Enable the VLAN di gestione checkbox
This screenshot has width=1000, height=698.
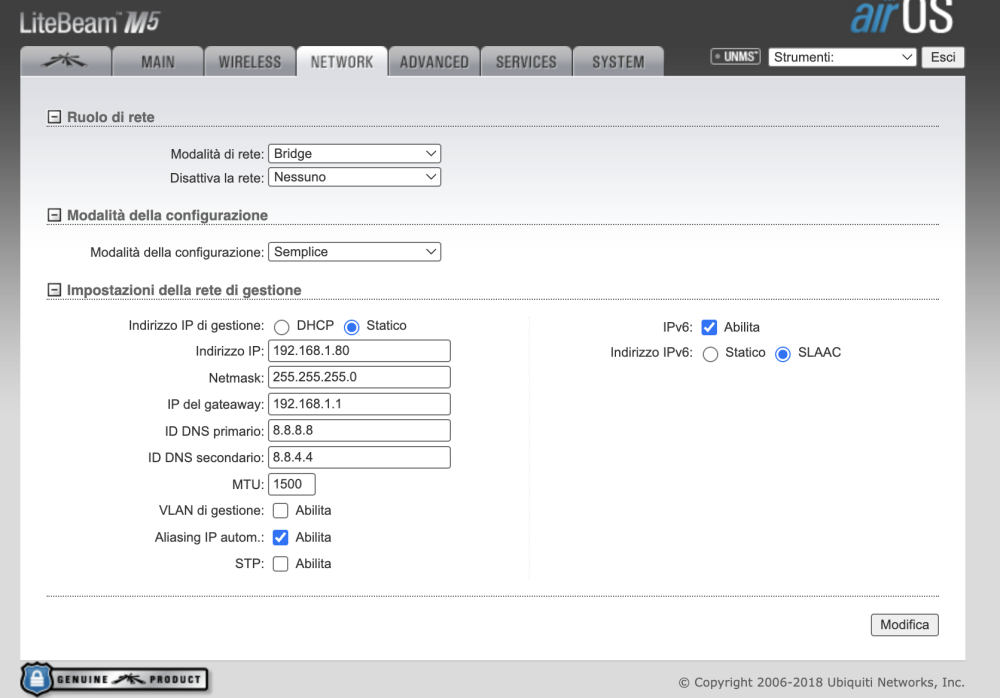click(x=281, y=511)
